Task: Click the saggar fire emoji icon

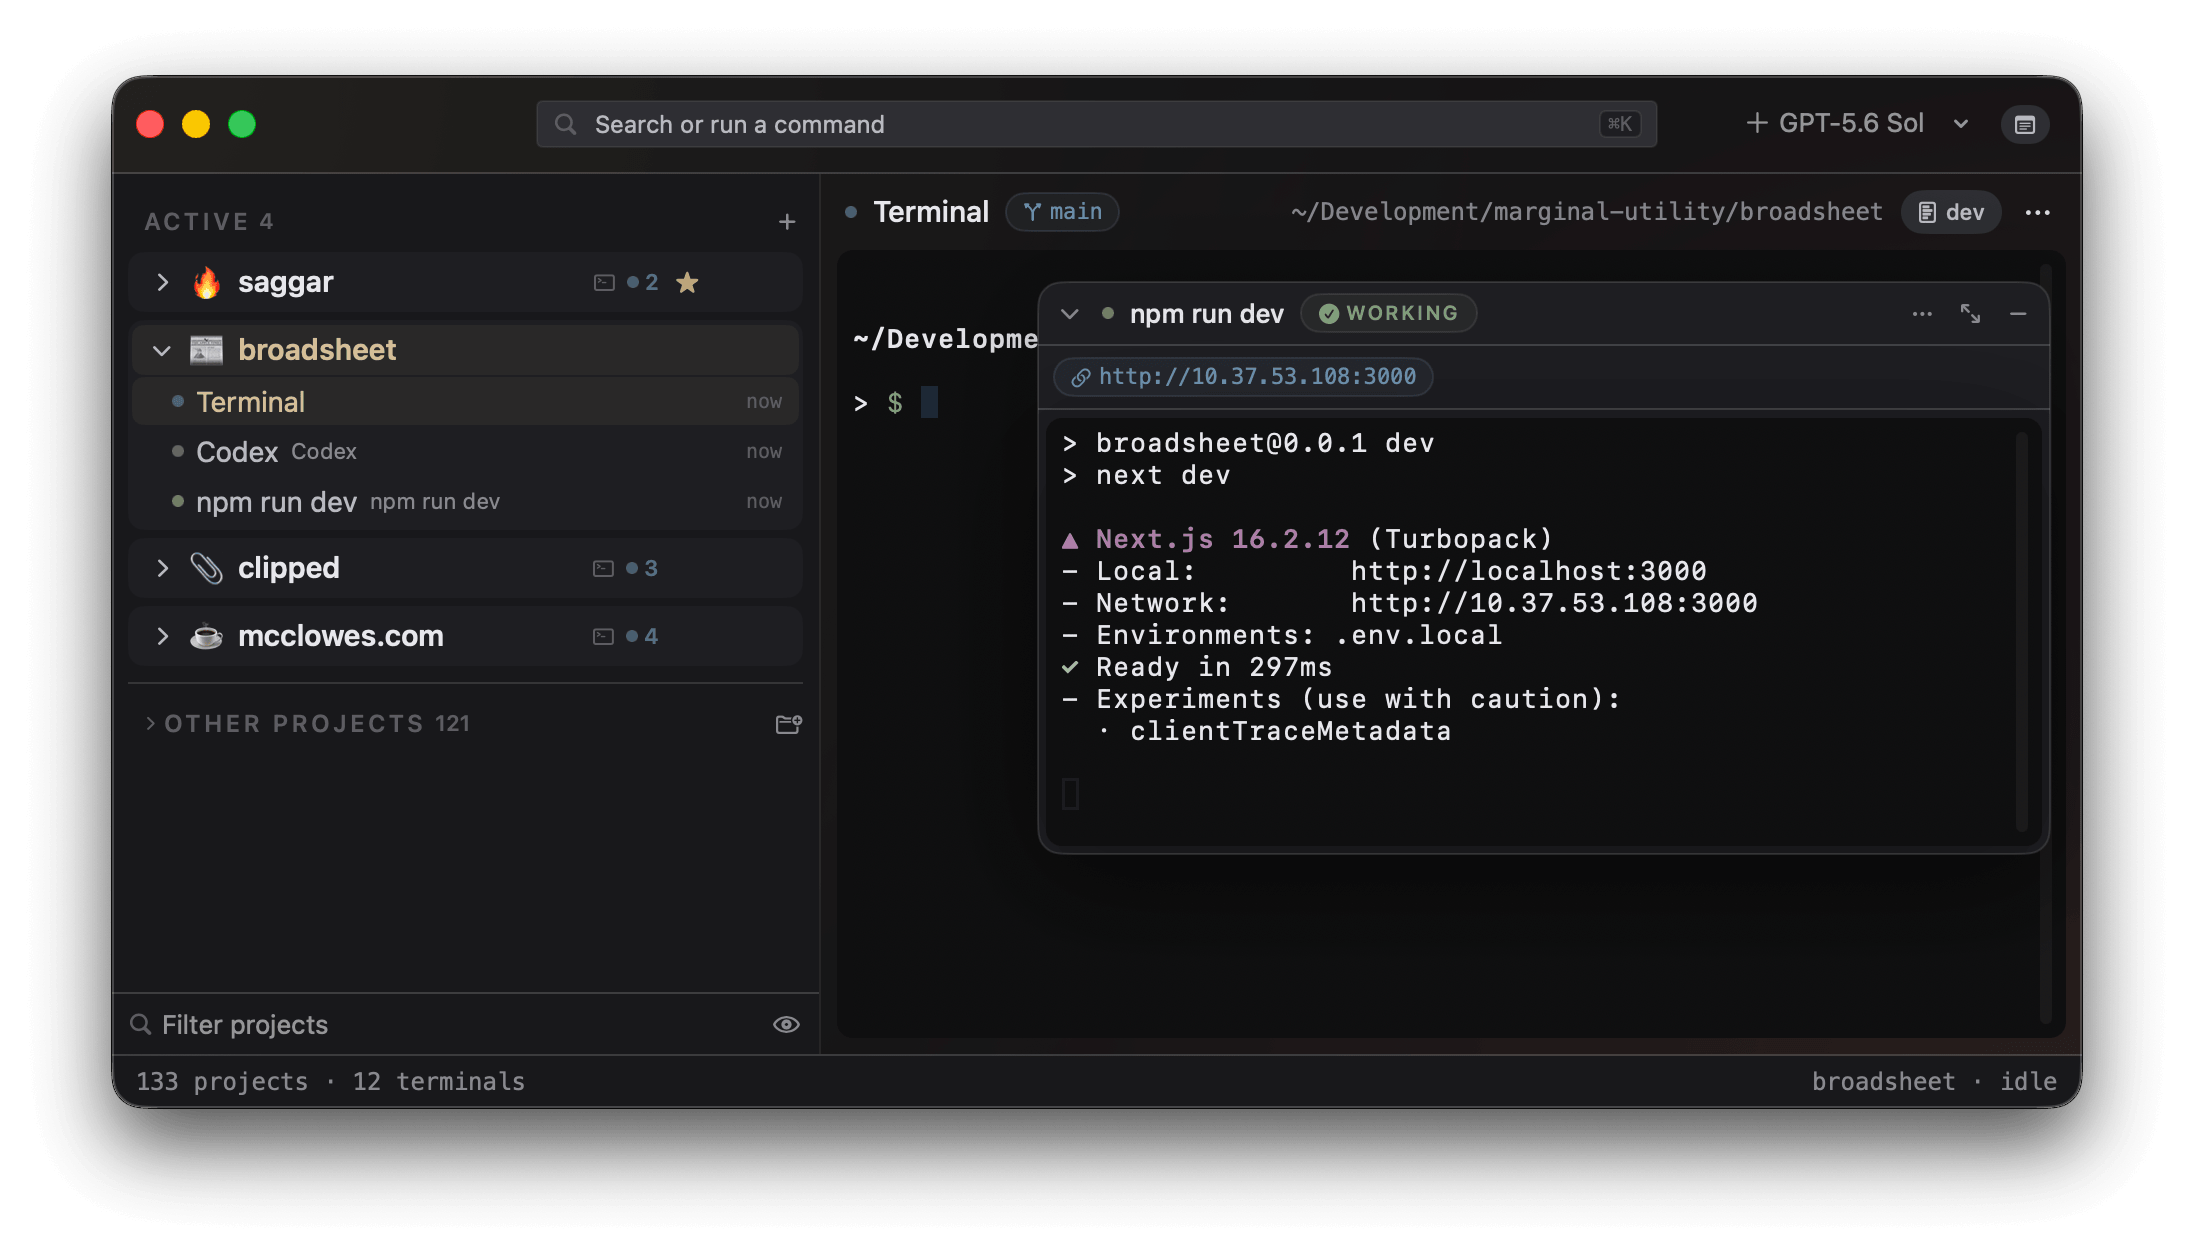Action: (207, 283)
